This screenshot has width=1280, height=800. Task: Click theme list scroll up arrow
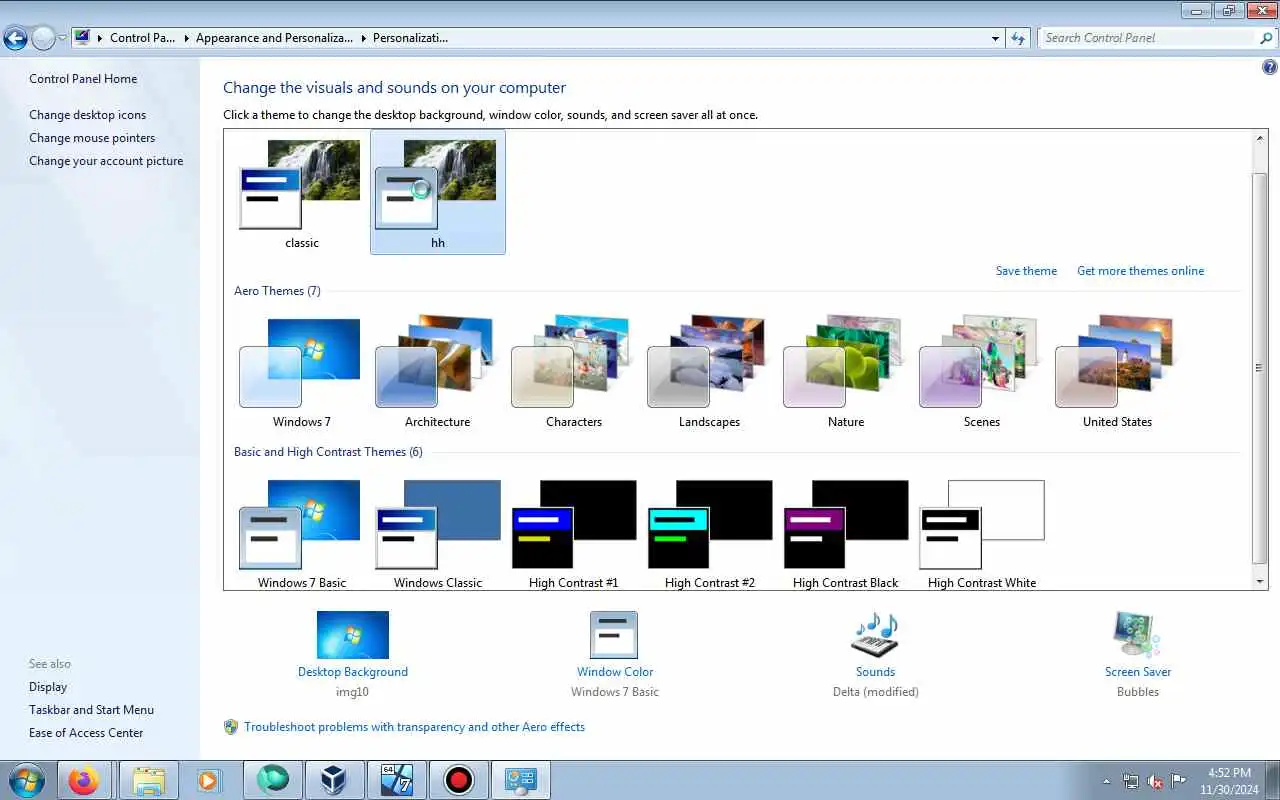pyautogui.click(x=1260, y=140)
